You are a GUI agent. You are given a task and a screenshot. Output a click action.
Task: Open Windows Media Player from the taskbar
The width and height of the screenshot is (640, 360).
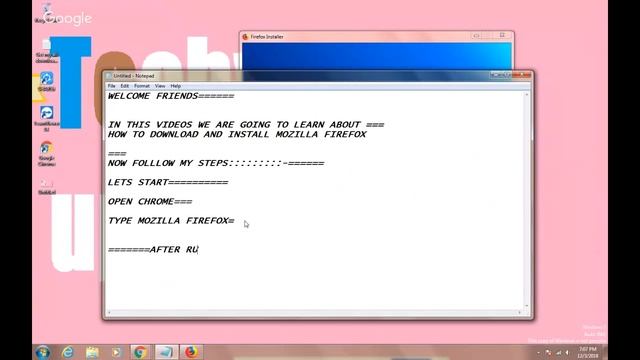116,352
